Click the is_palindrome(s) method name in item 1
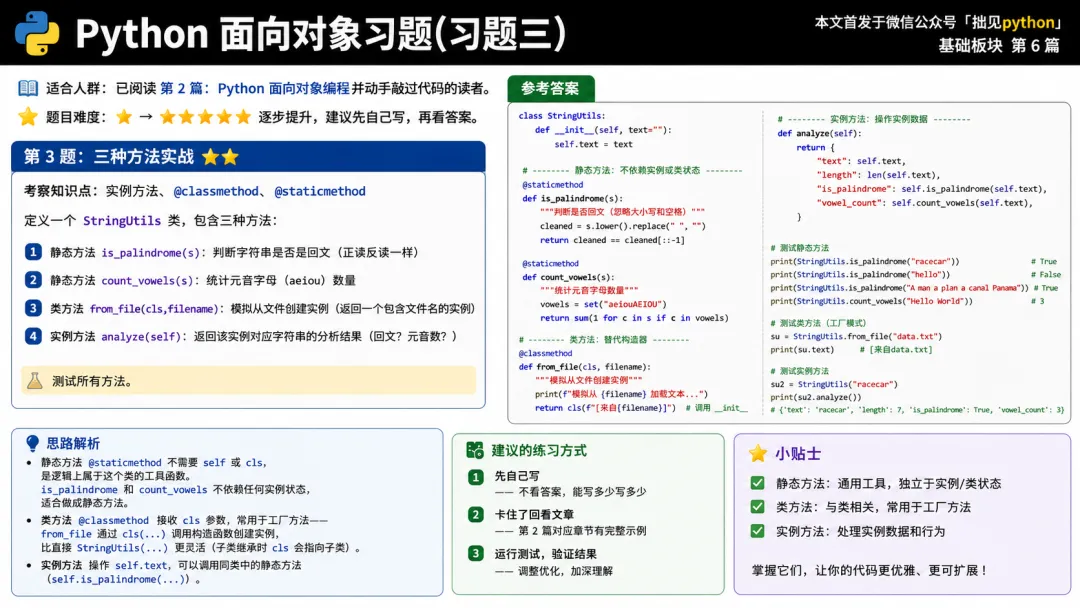 coord(151,253)
